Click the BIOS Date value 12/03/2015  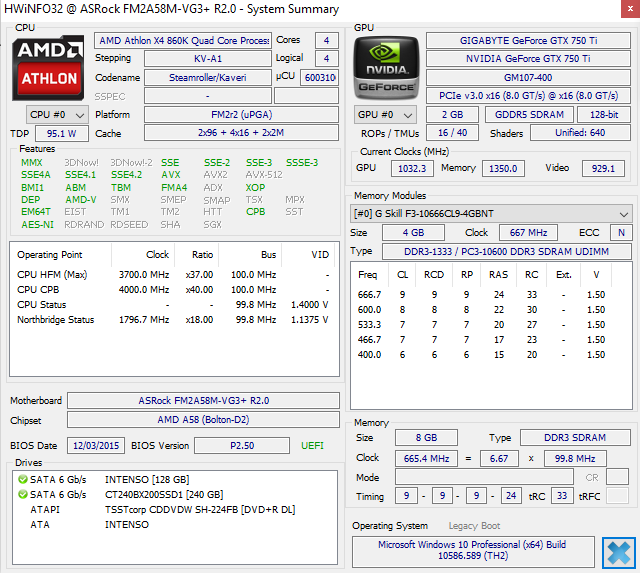96,445
